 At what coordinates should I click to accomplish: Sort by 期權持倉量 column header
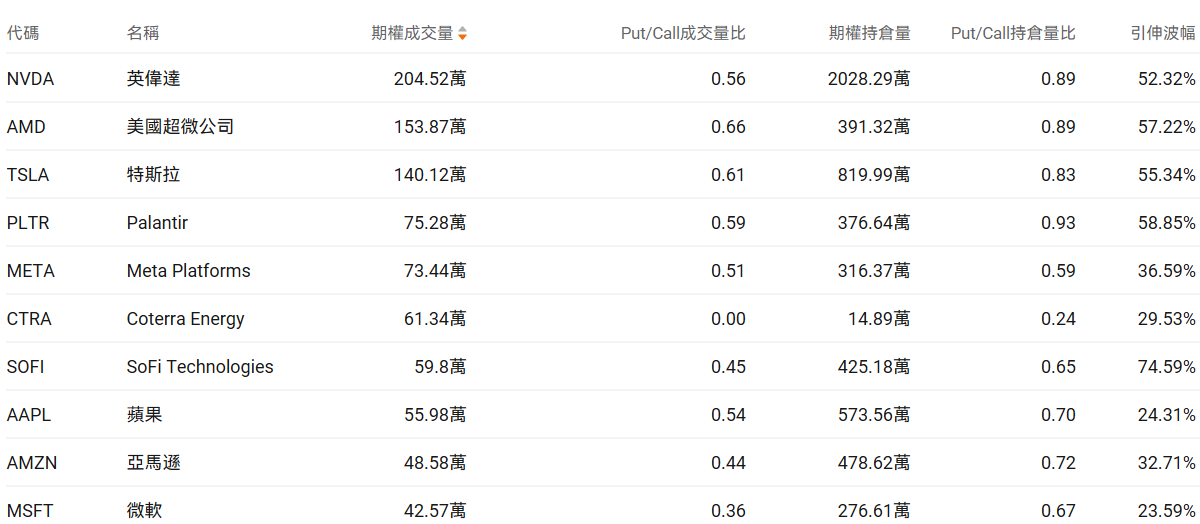click(869, 33)
